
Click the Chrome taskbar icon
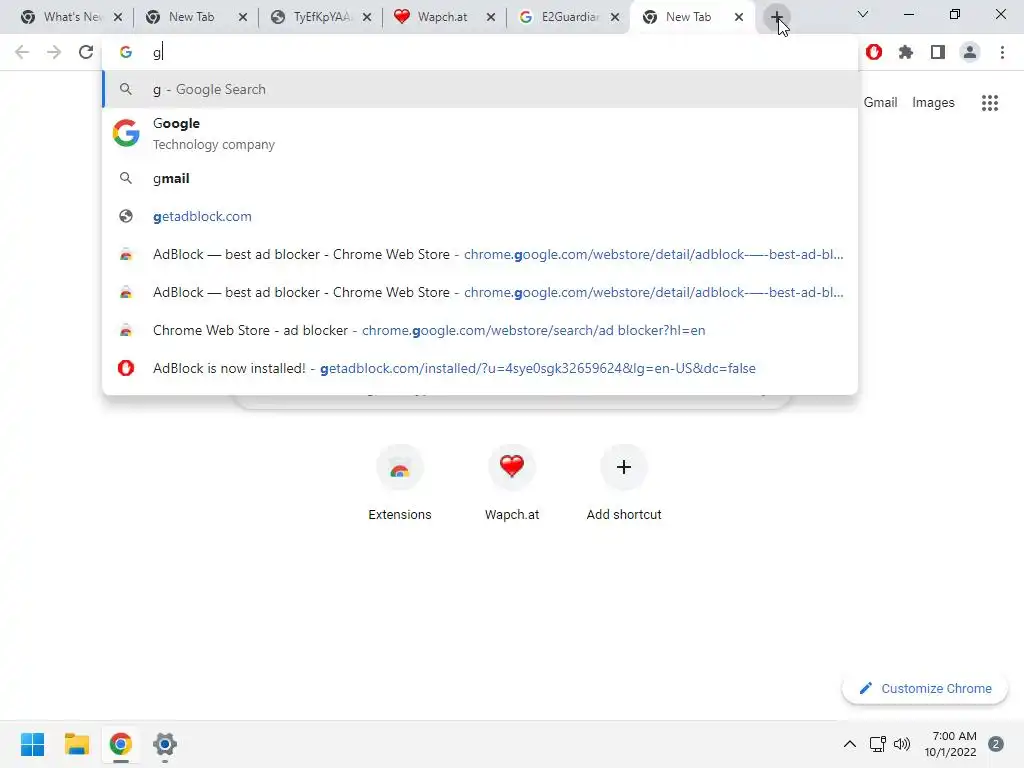121,744
